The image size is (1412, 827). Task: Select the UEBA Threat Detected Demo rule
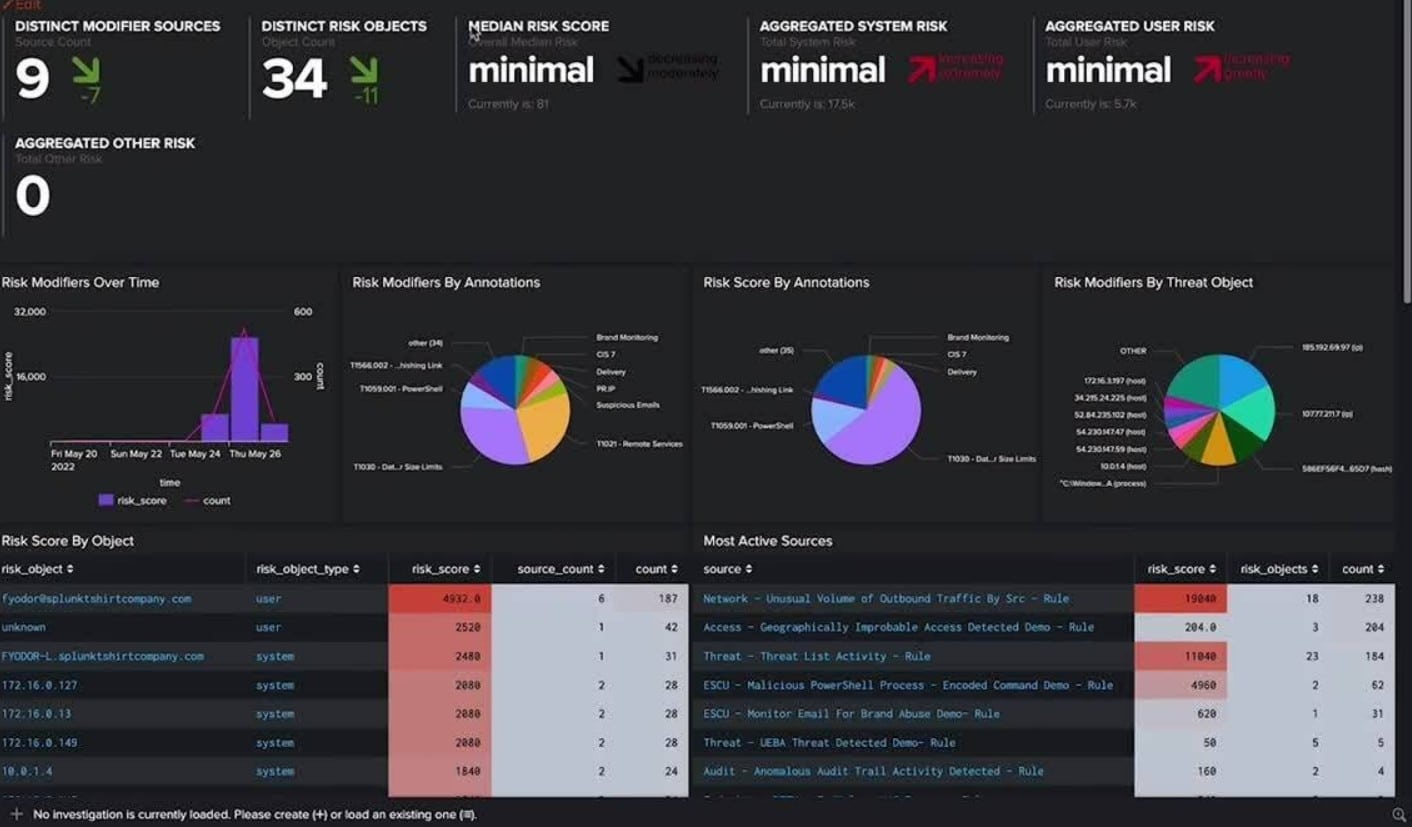(829, 743)
